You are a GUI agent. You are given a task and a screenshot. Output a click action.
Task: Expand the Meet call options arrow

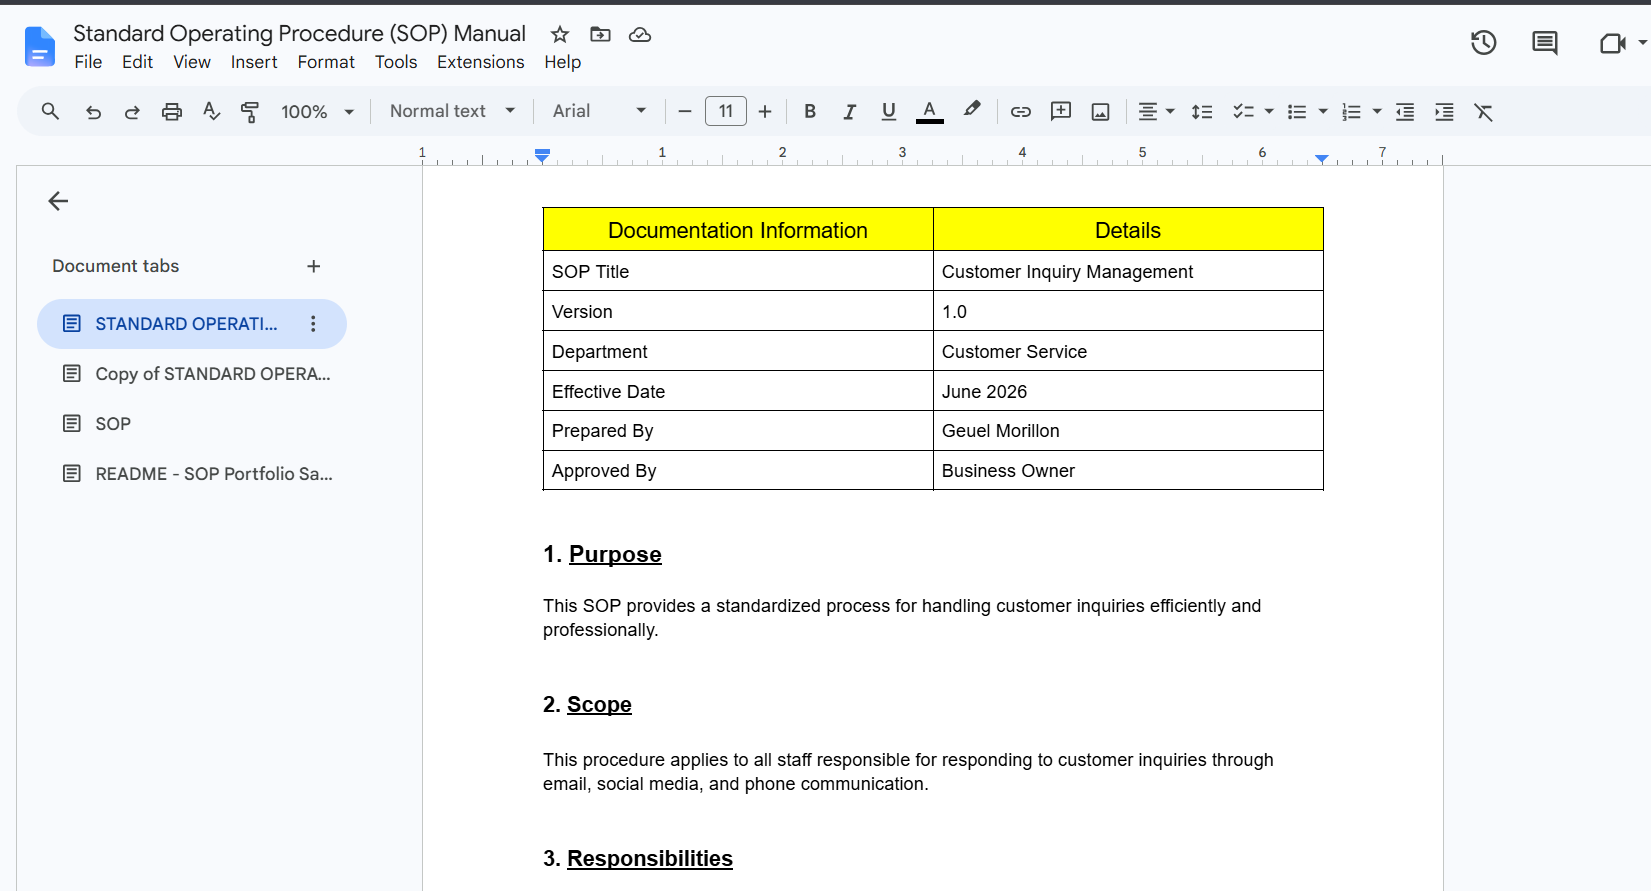coord(1642,43)
